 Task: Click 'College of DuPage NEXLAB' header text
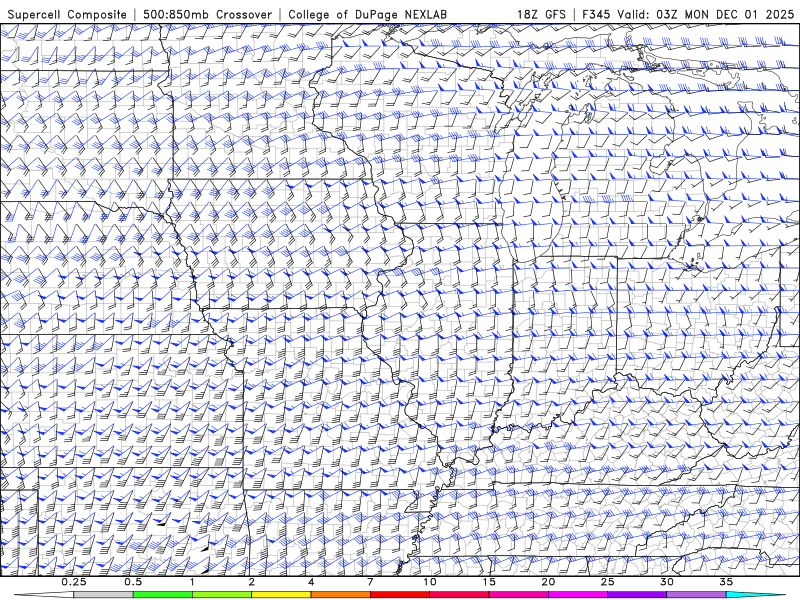pos(367,15)
